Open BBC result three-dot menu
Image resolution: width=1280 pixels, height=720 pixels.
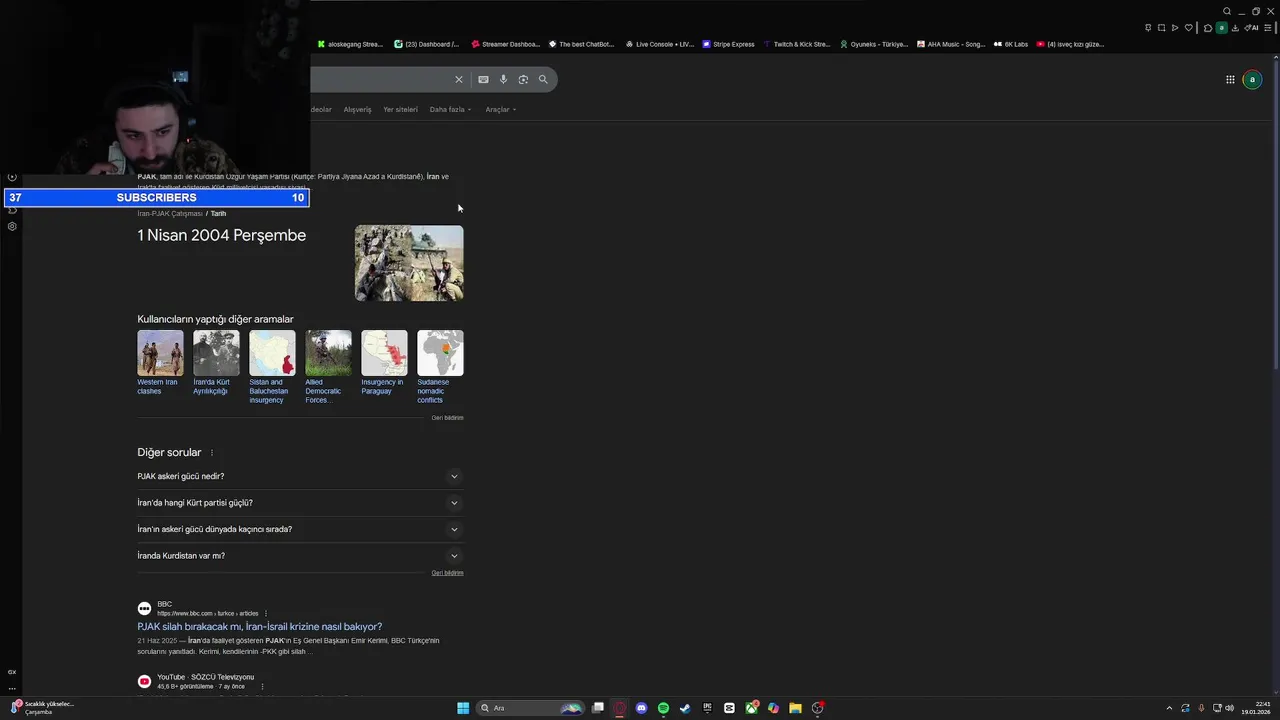click(x=266, y=613)
